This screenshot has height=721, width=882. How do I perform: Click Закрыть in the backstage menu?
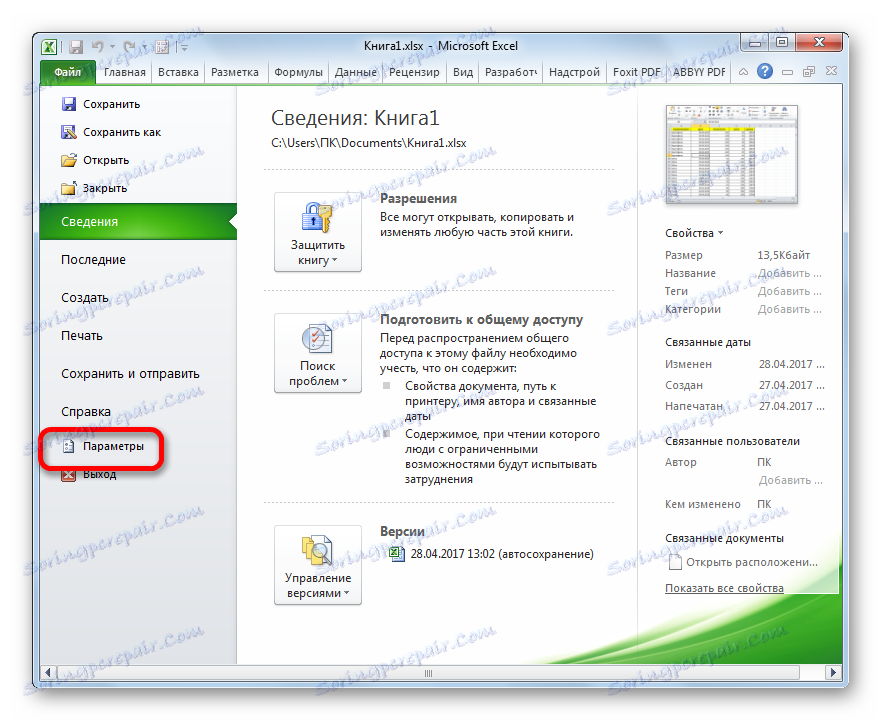[x=105, y=188]
